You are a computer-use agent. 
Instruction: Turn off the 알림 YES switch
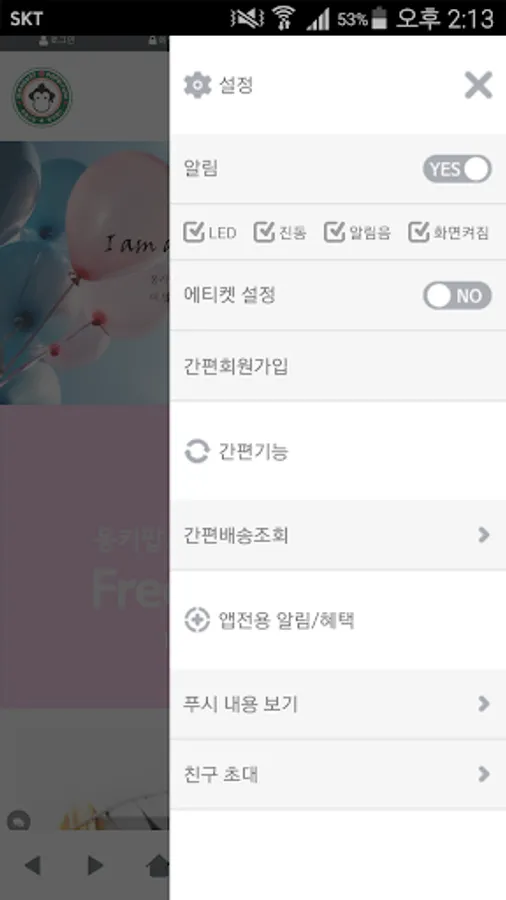[x=457, y=169]
